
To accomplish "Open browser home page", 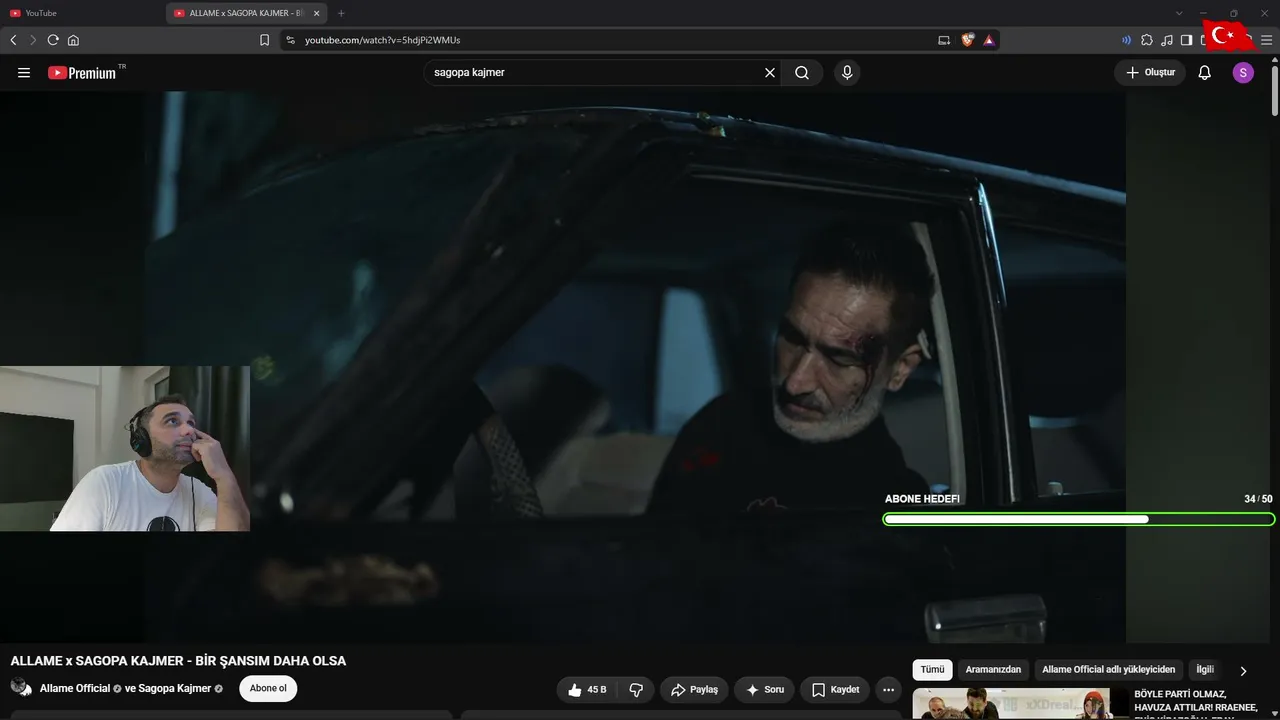I will (x=73, y=40).
